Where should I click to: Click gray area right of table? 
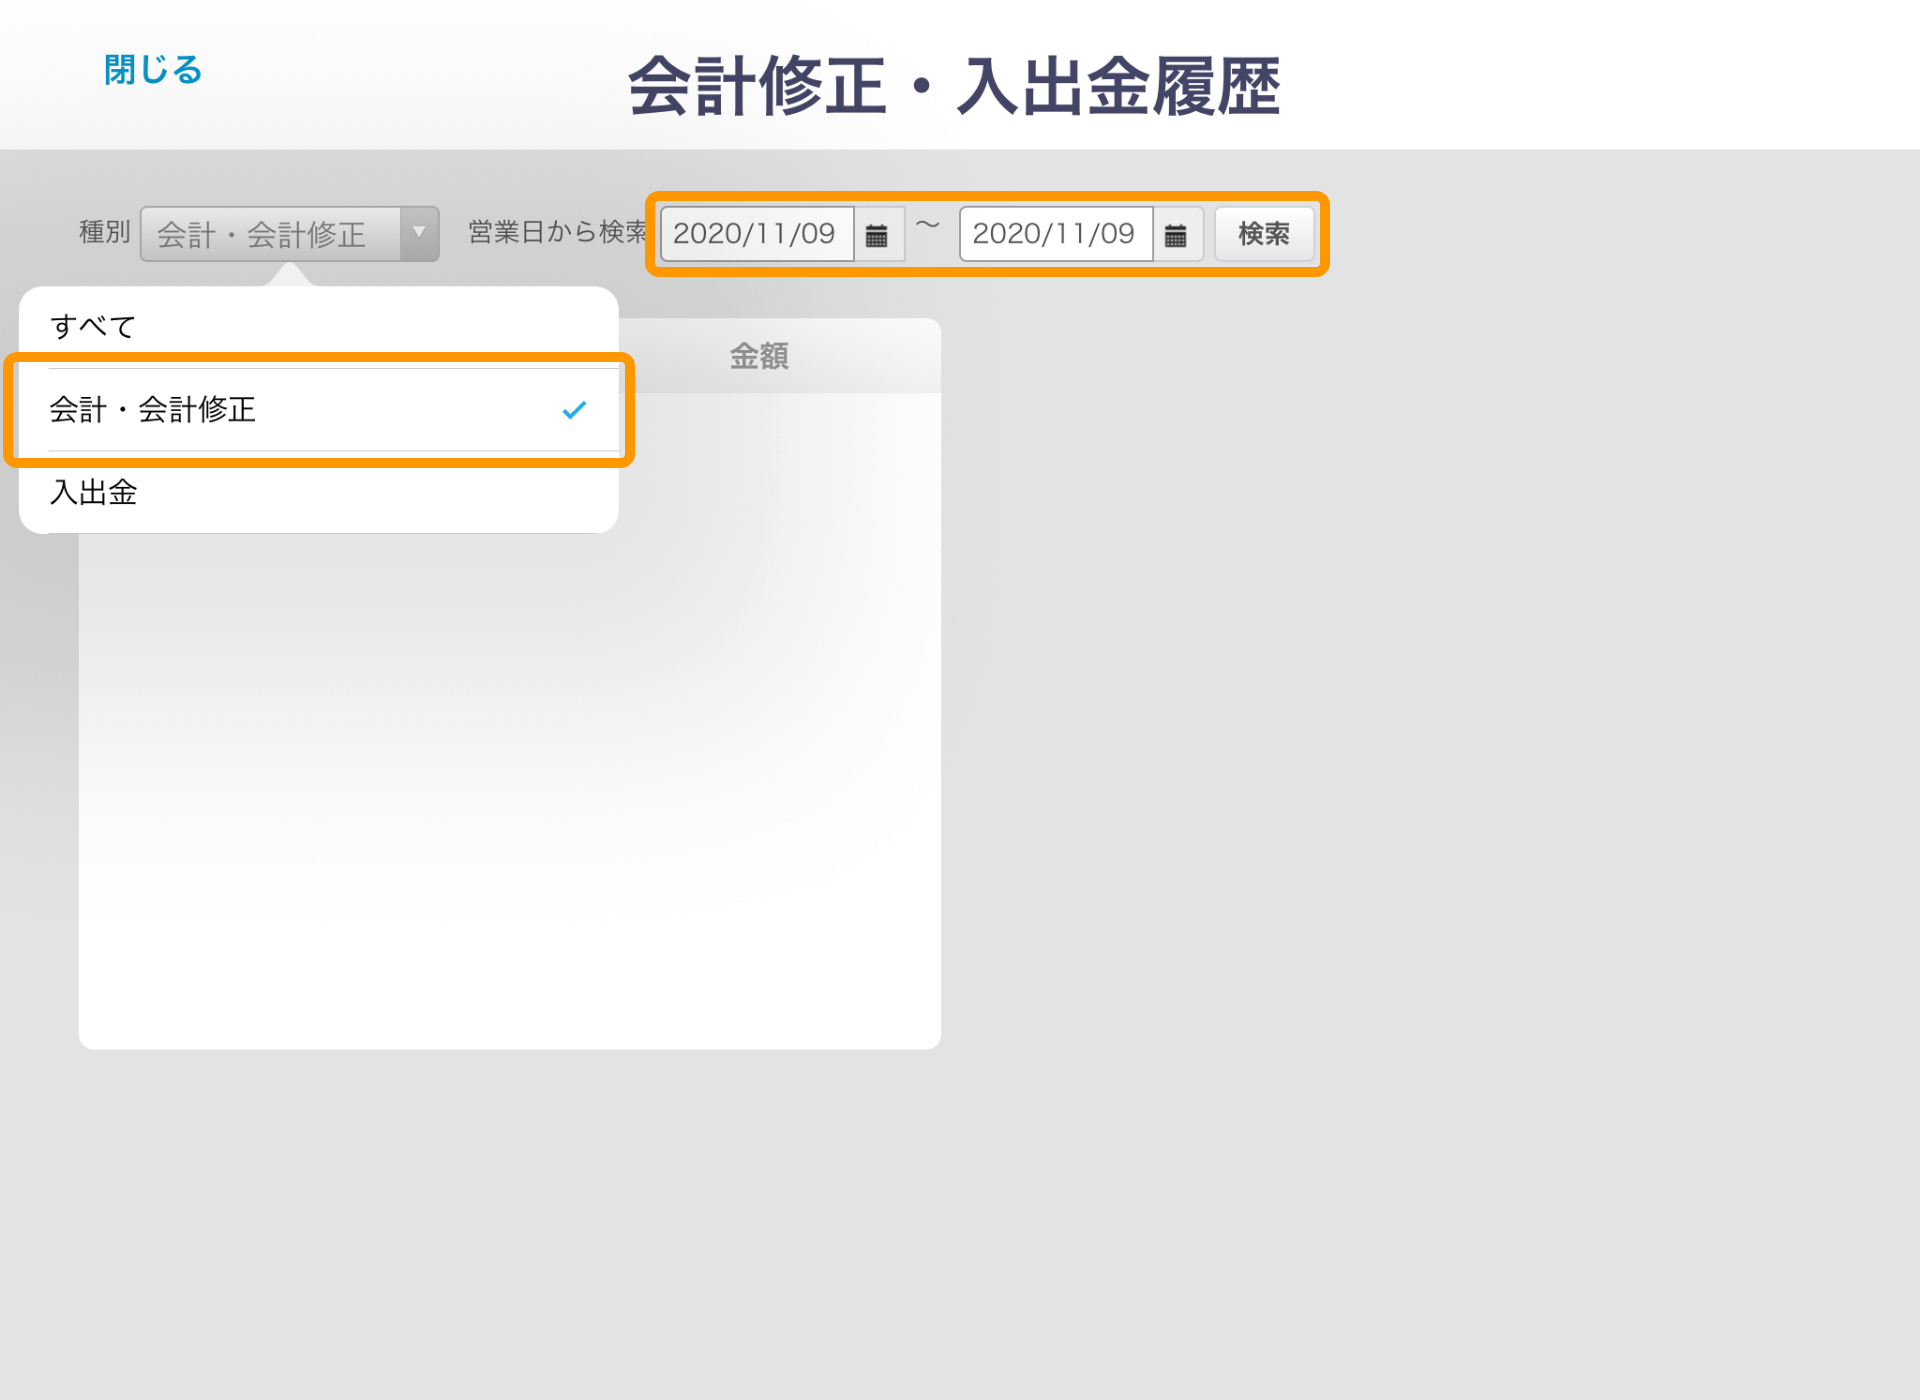(x=1400, y=700)
